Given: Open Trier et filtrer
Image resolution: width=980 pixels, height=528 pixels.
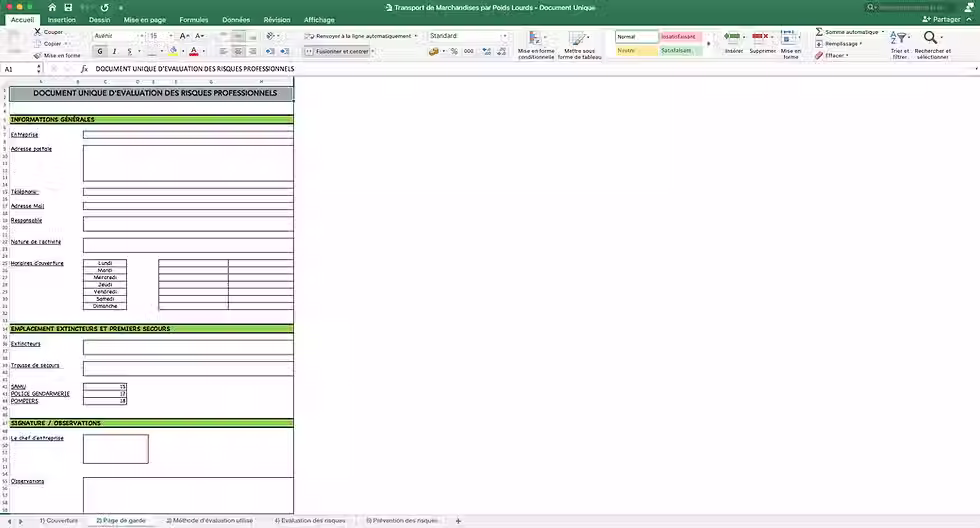Looking at the screenshot, I should pyautogui.click(x=899, y=45).
